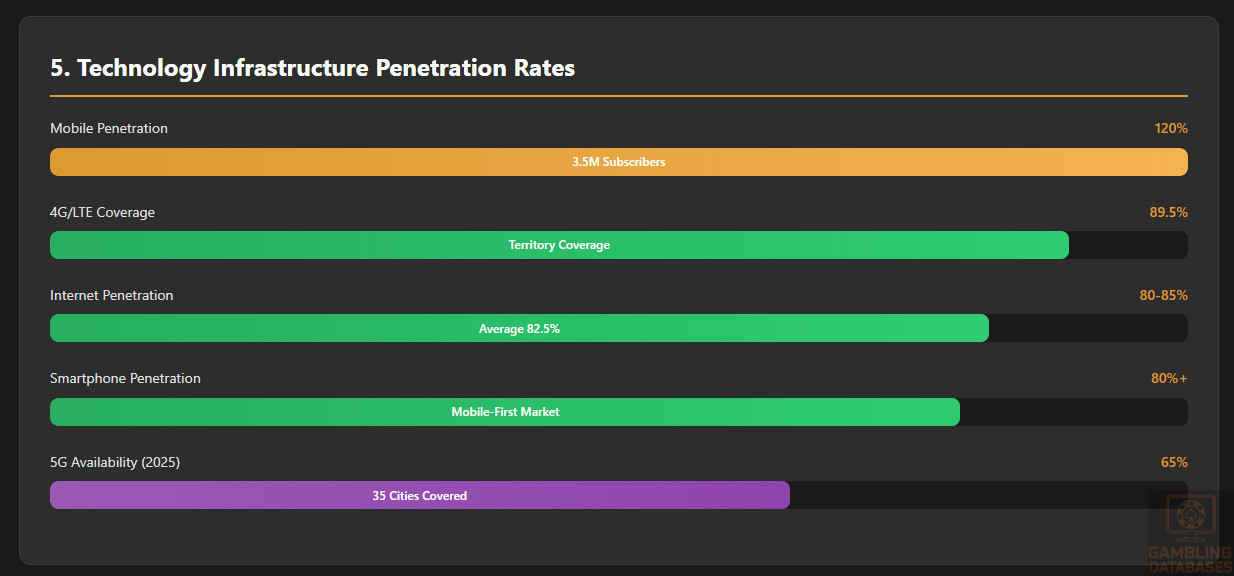Select the Technology Infrastructure Penetration Rates heading
This screenshot has width=1234, height=576.
tap(313, 68)
